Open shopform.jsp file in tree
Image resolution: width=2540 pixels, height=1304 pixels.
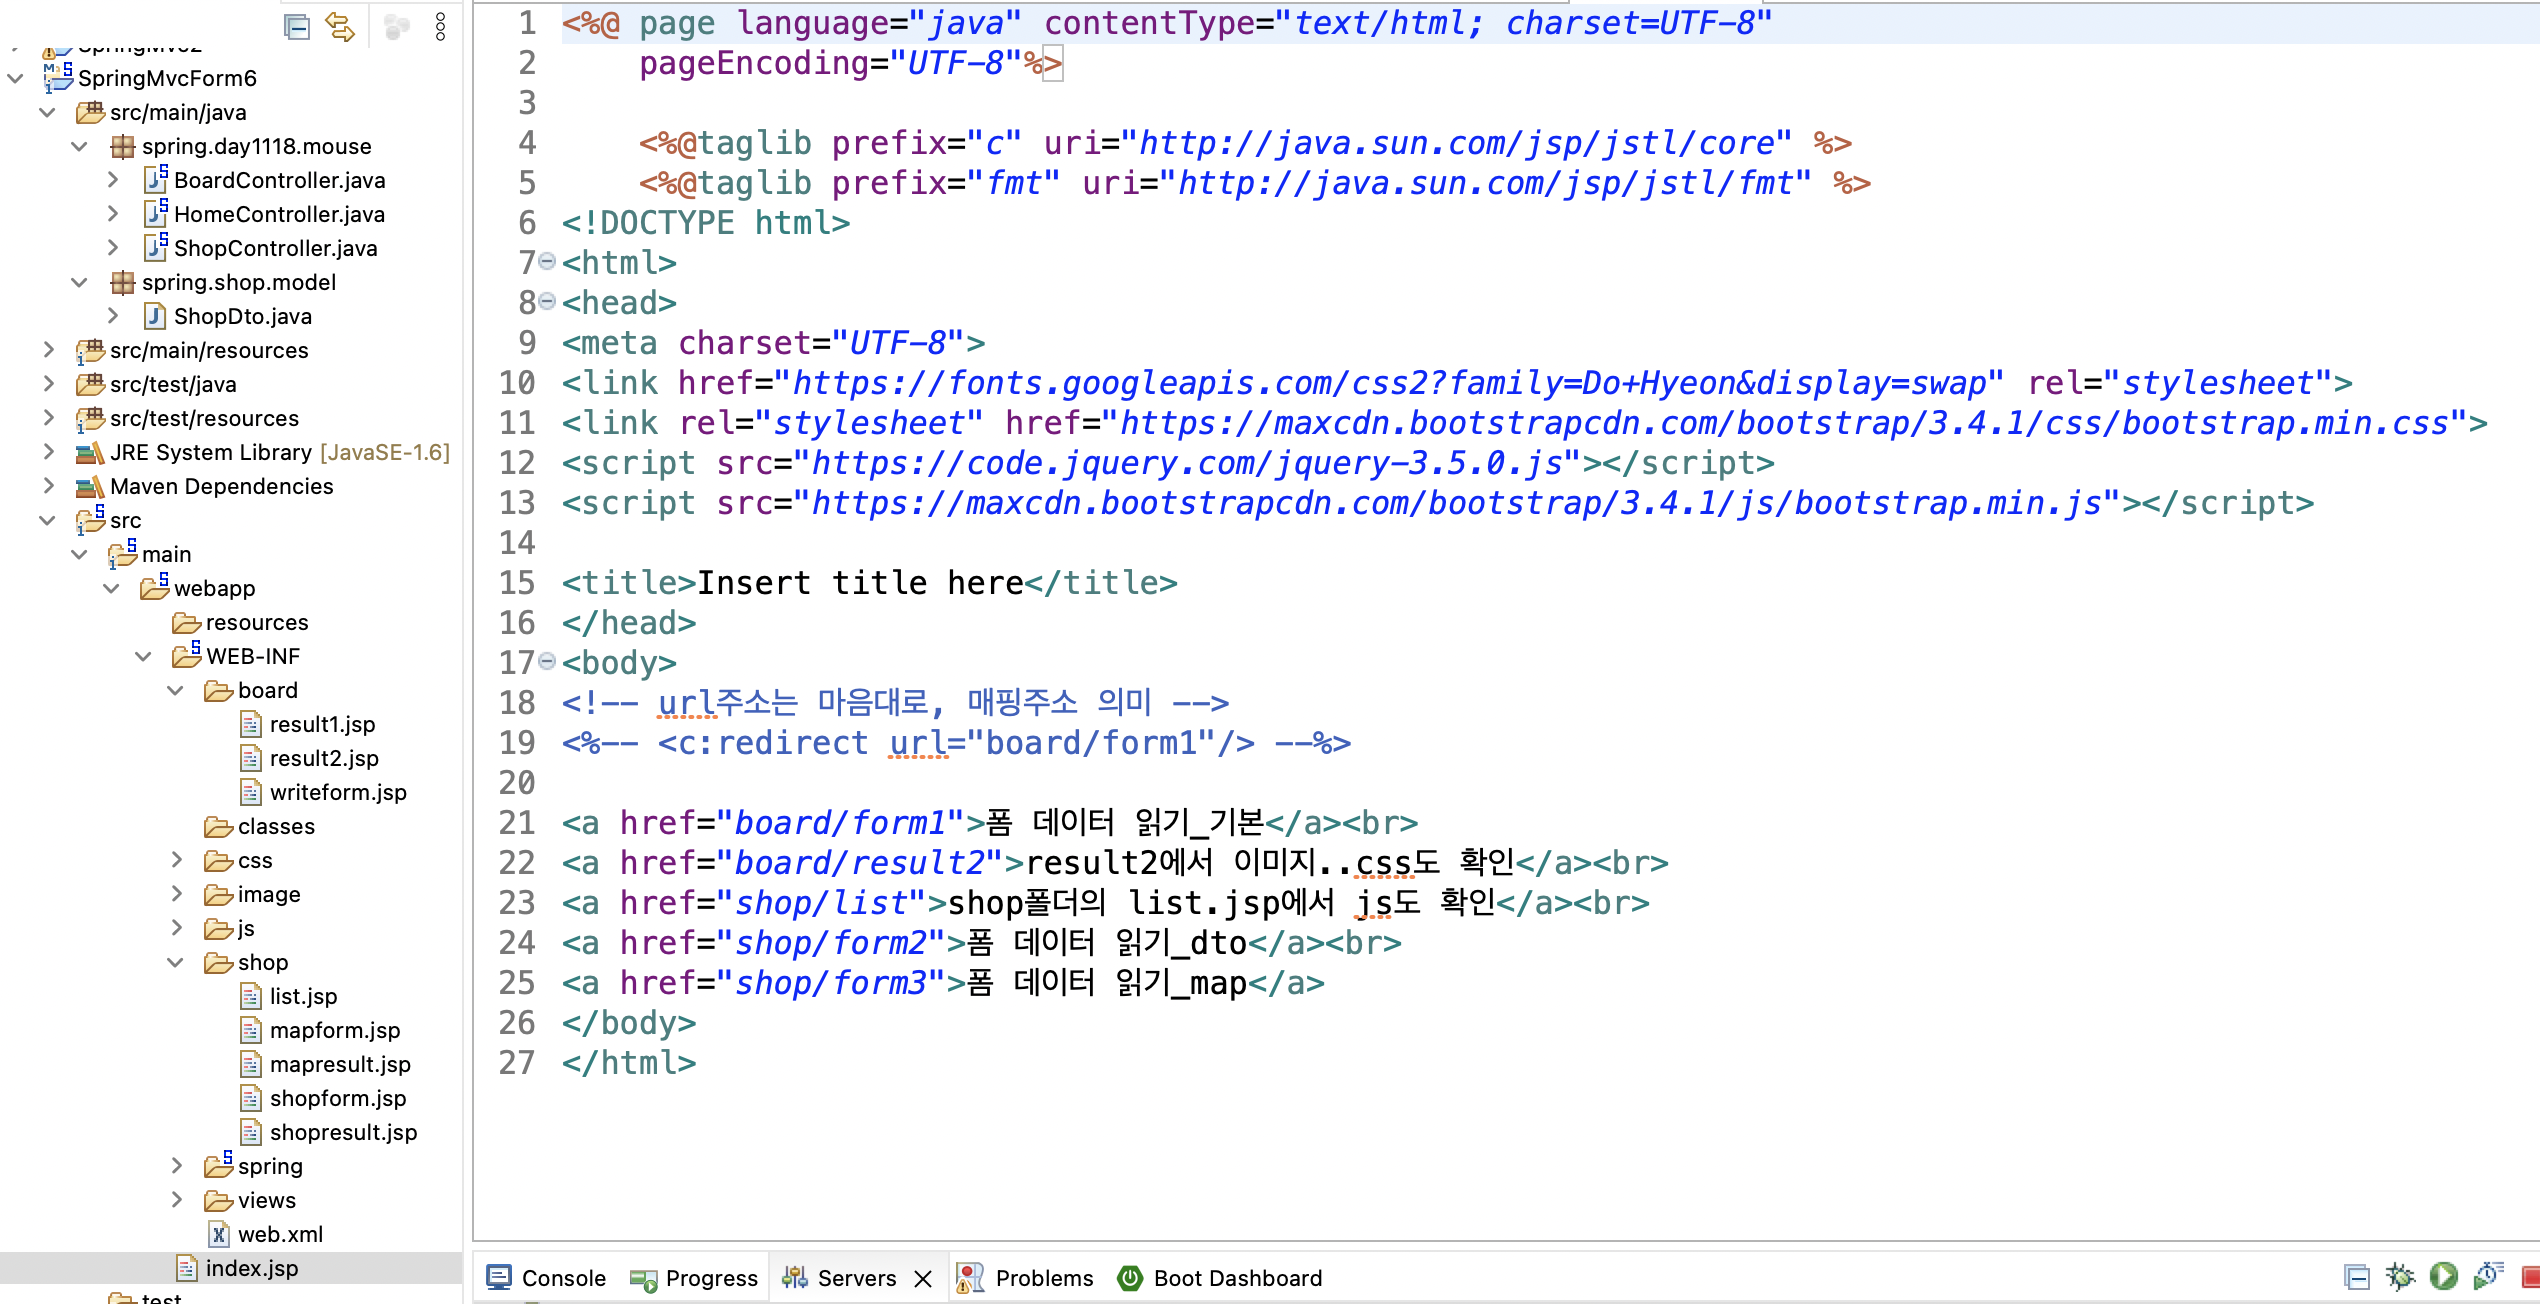(x=337, y=1098)
